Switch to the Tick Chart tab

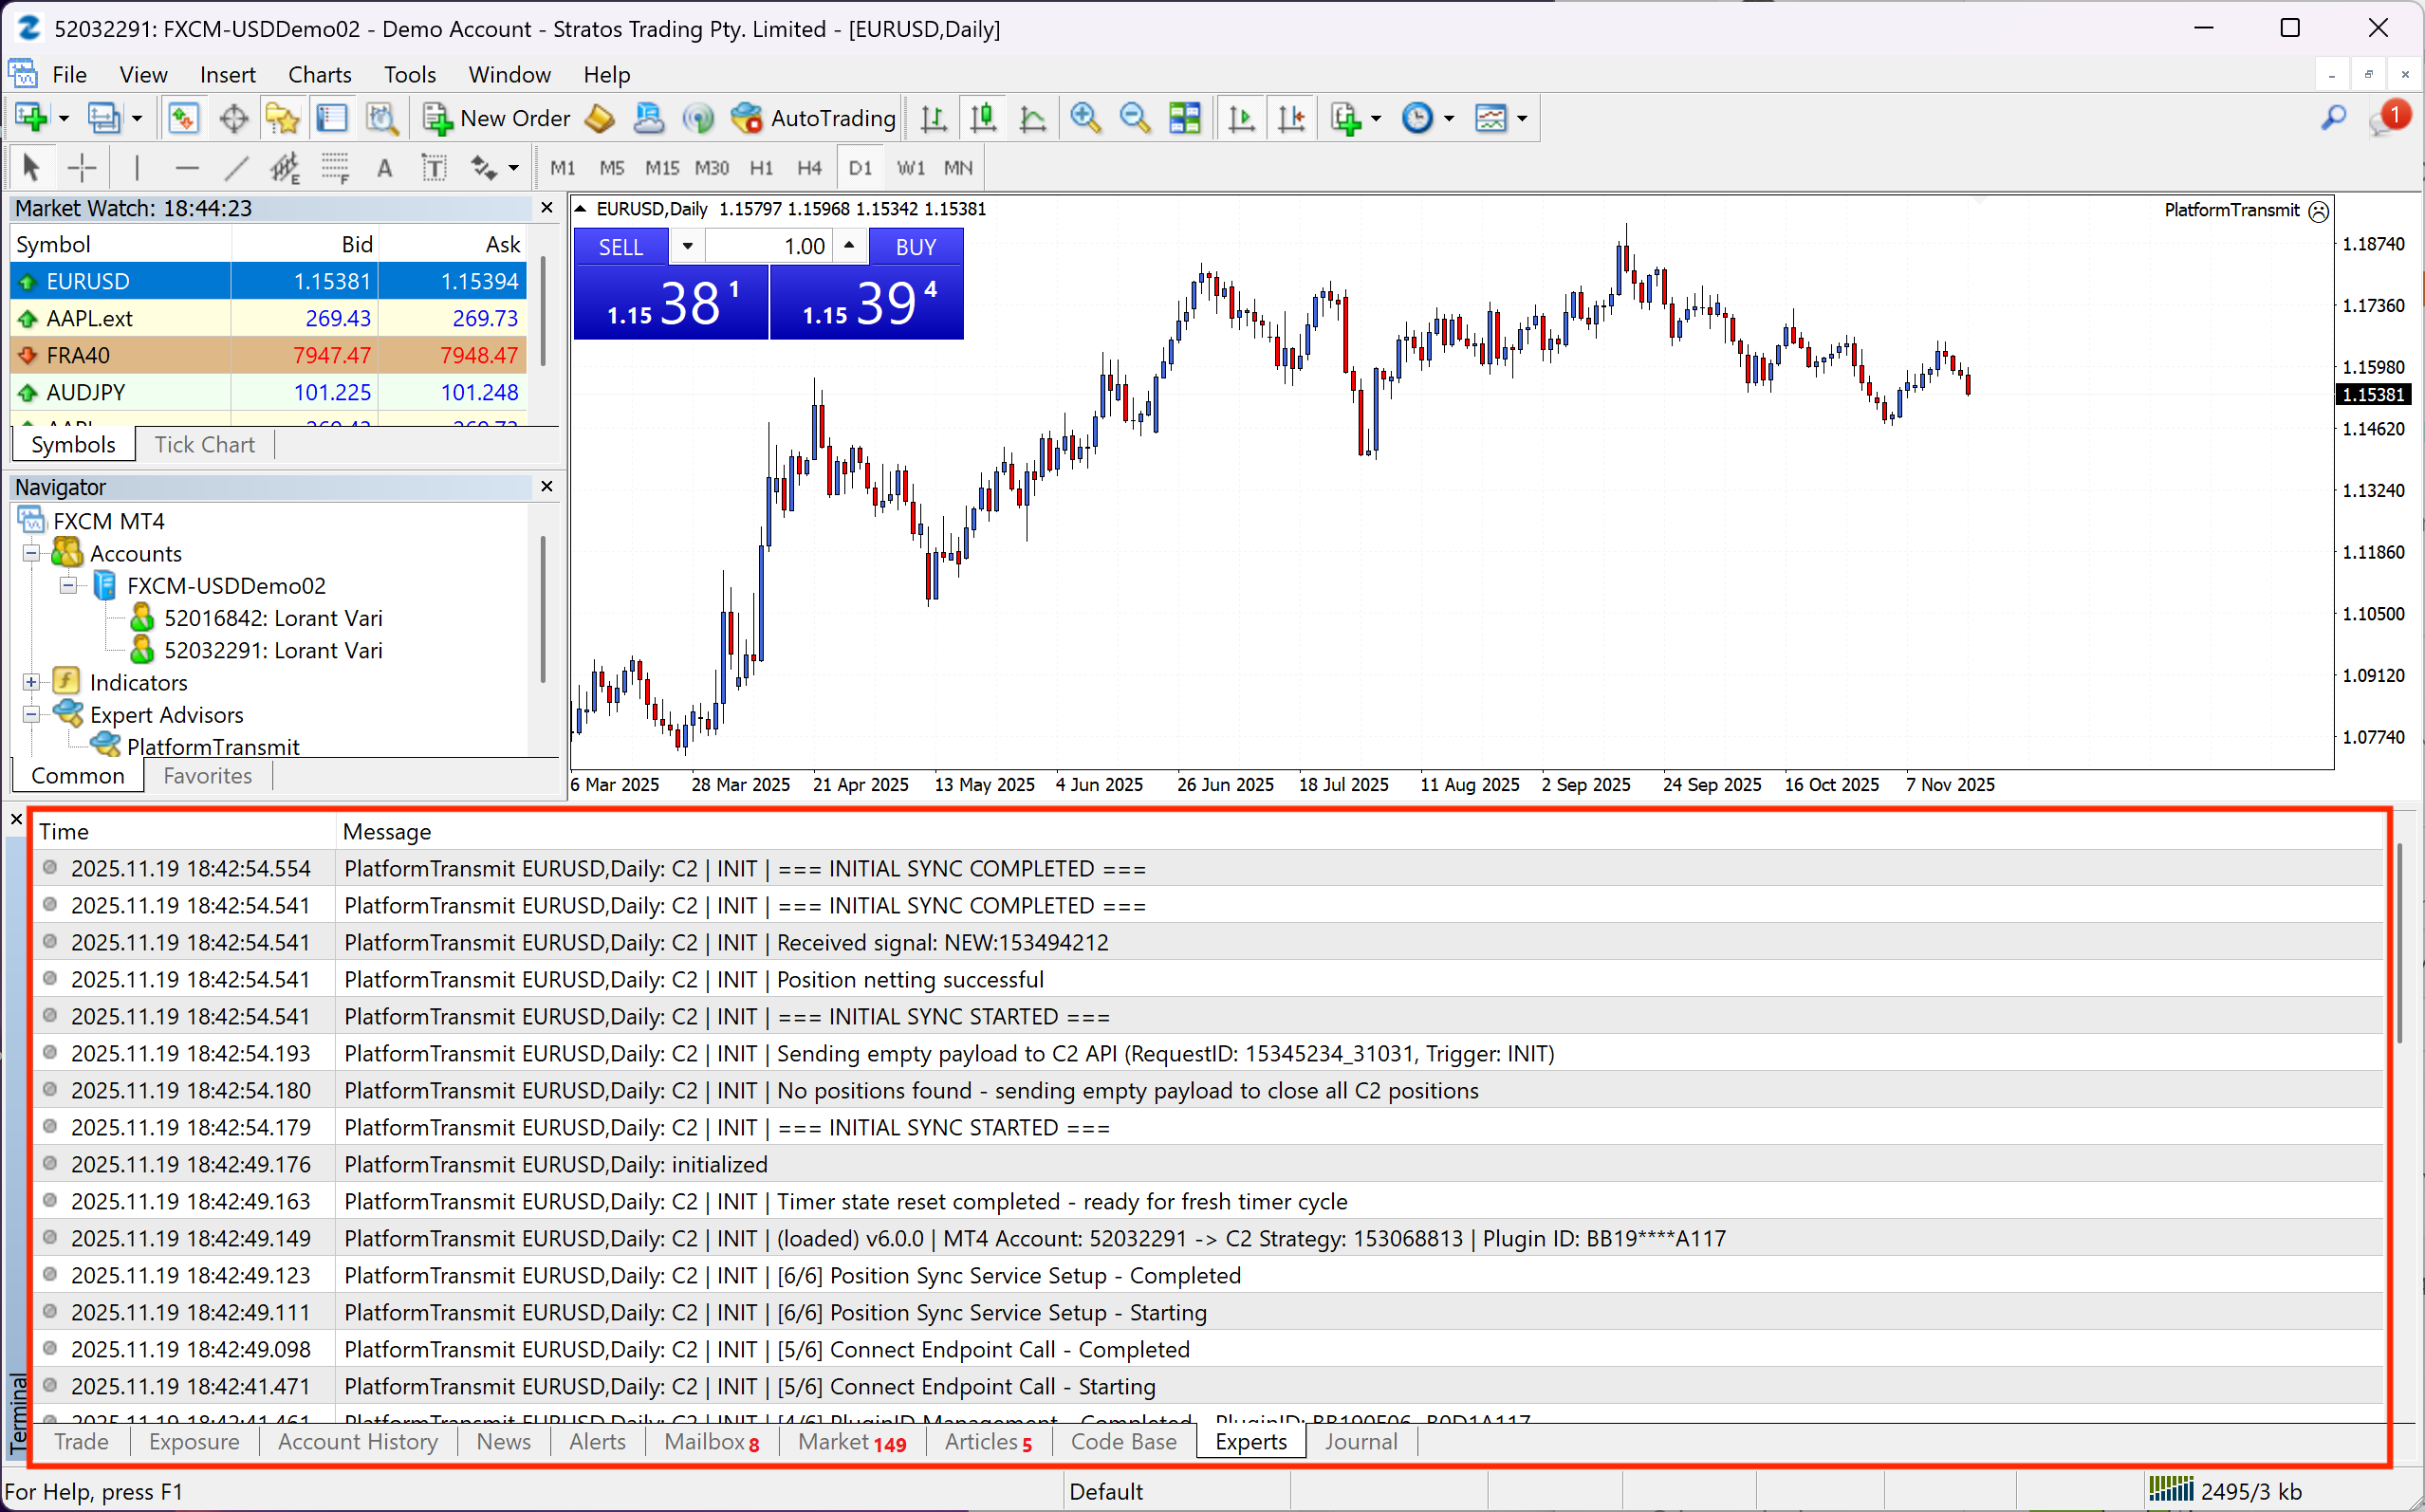205,444
